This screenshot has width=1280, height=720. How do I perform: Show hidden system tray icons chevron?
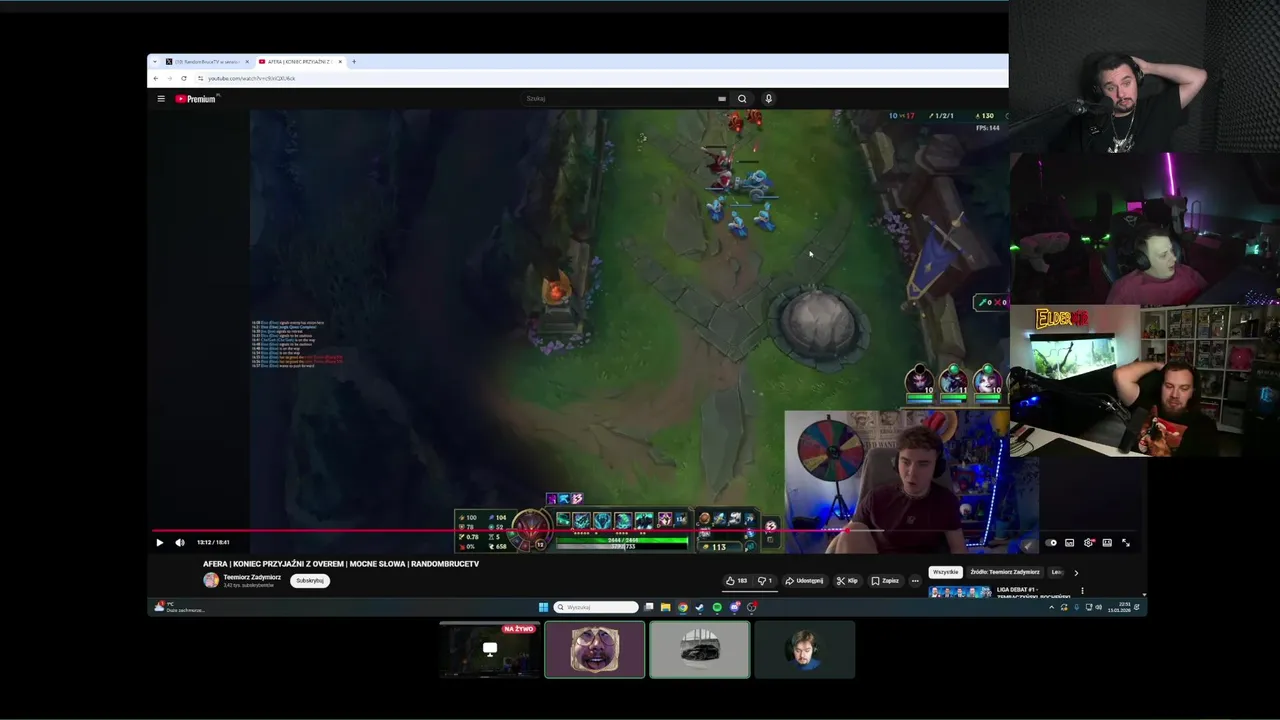[1051, 607]
